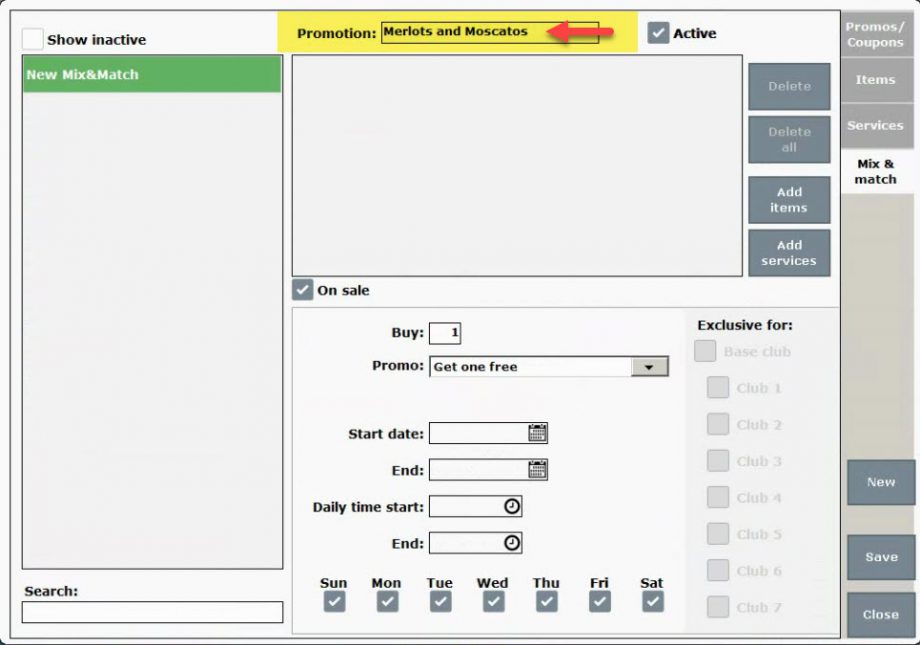This screenshot has height=645, width=920.
Task: Close the promotions window
Action: coord(881,614)
